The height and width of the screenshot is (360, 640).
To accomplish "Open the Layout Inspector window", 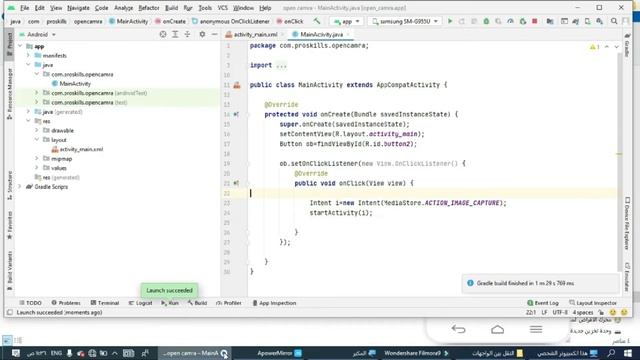I will (x=593, y=303).
